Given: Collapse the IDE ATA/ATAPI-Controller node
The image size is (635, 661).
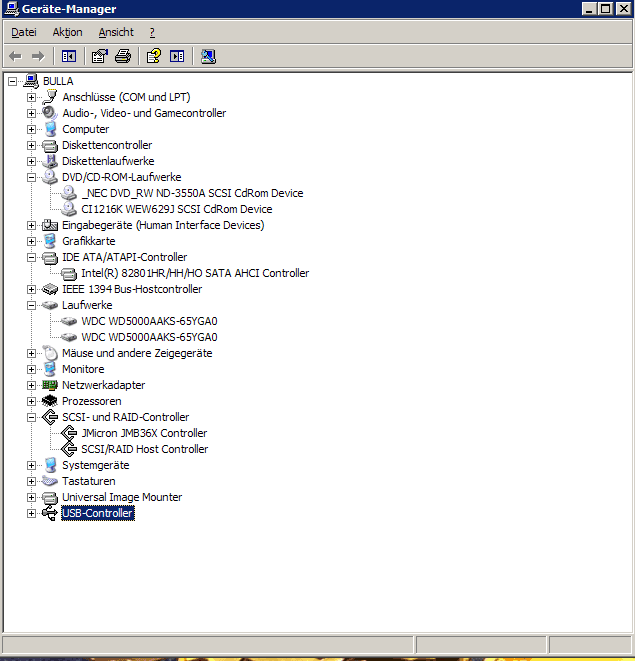Looking at the screenshot, I should pyautogui.click(x=31, y=258).
